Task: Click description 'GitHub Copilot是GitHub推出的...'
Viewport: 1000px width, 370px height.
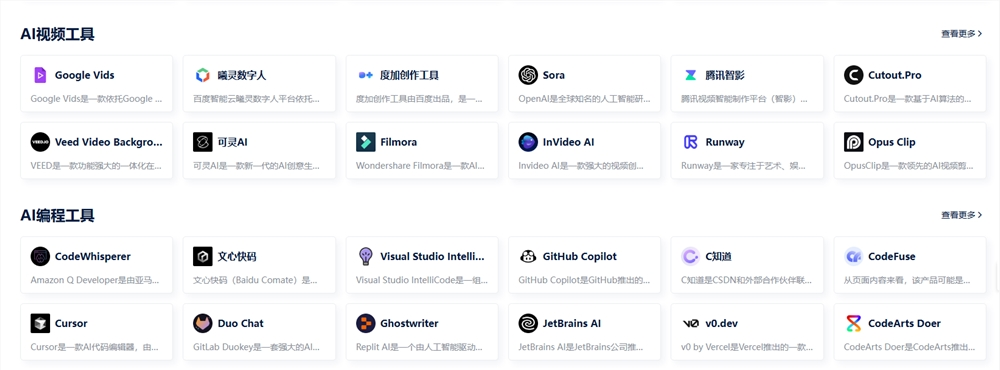Action: (585, 281)
